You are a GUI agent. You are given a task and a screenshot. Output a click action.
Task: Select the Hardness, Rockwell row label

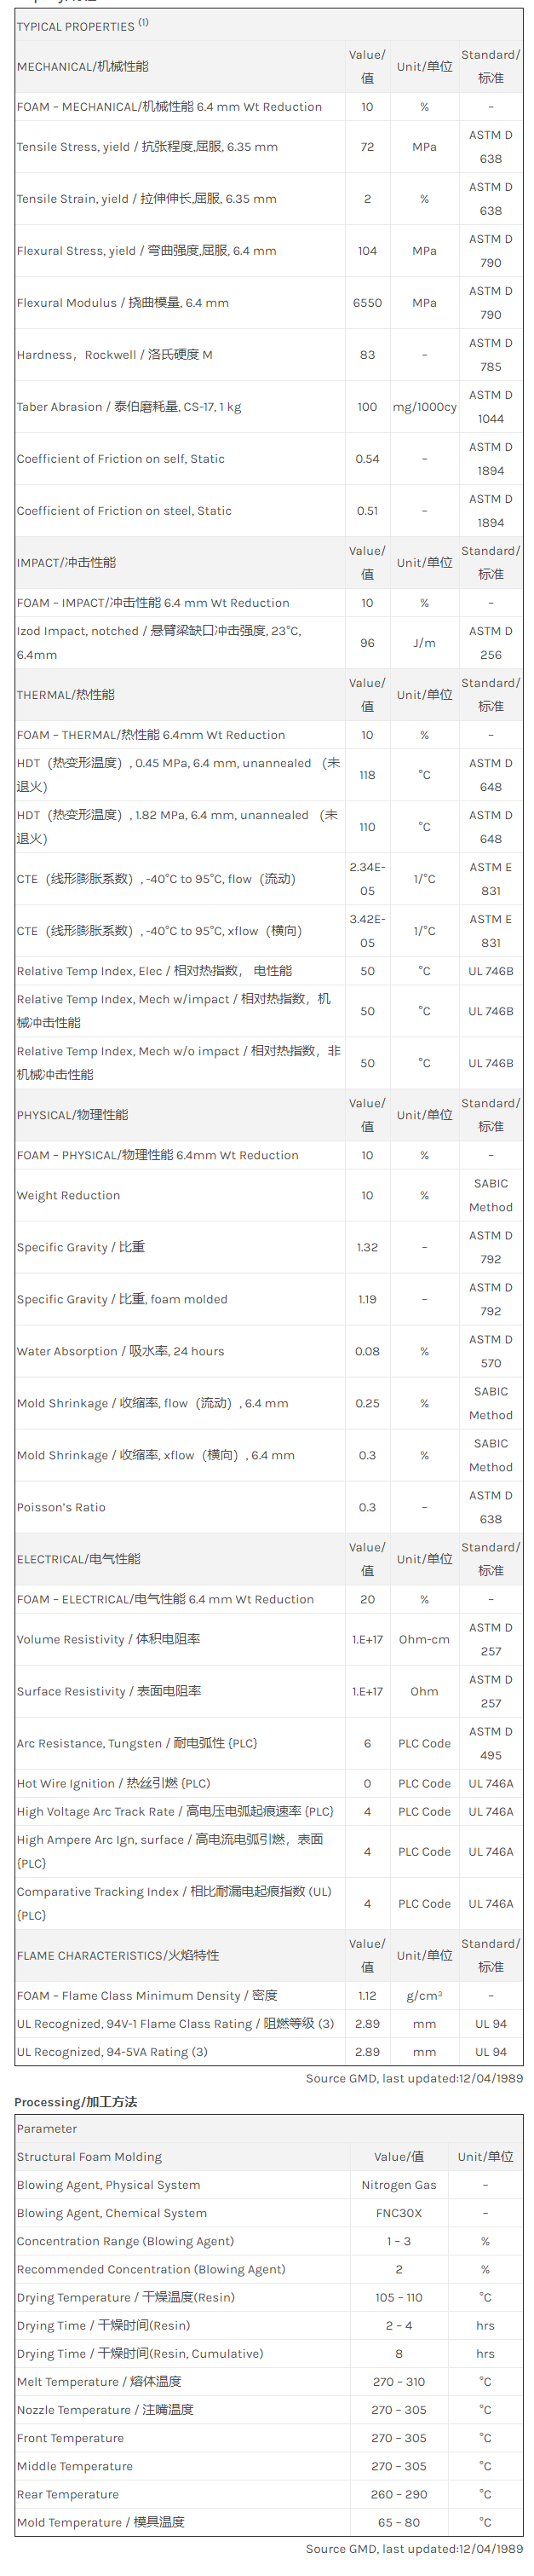(114, 355)
